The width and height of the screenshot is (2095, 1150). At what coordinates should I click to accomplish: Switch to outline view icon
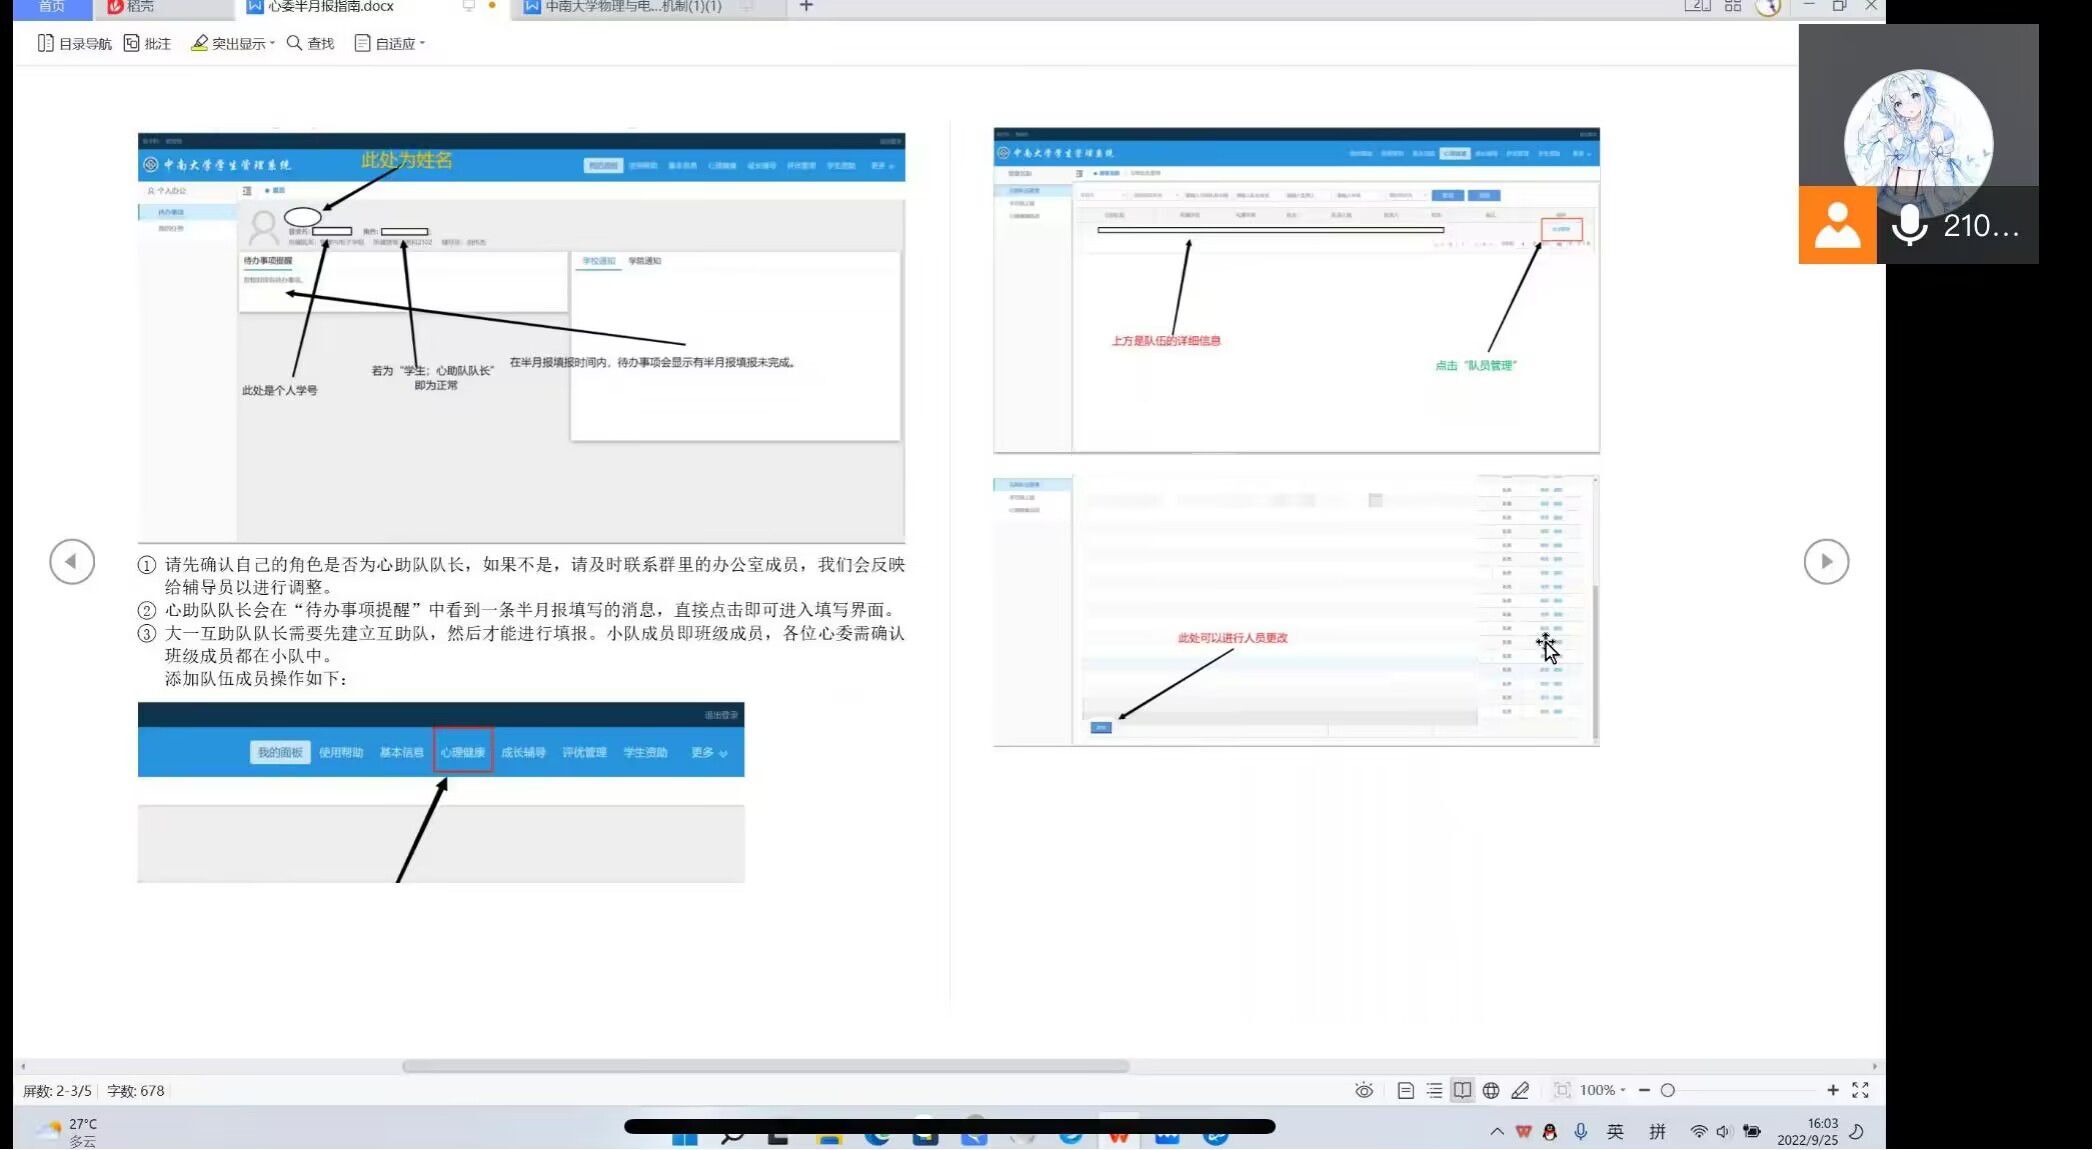coord(1435,1092)
